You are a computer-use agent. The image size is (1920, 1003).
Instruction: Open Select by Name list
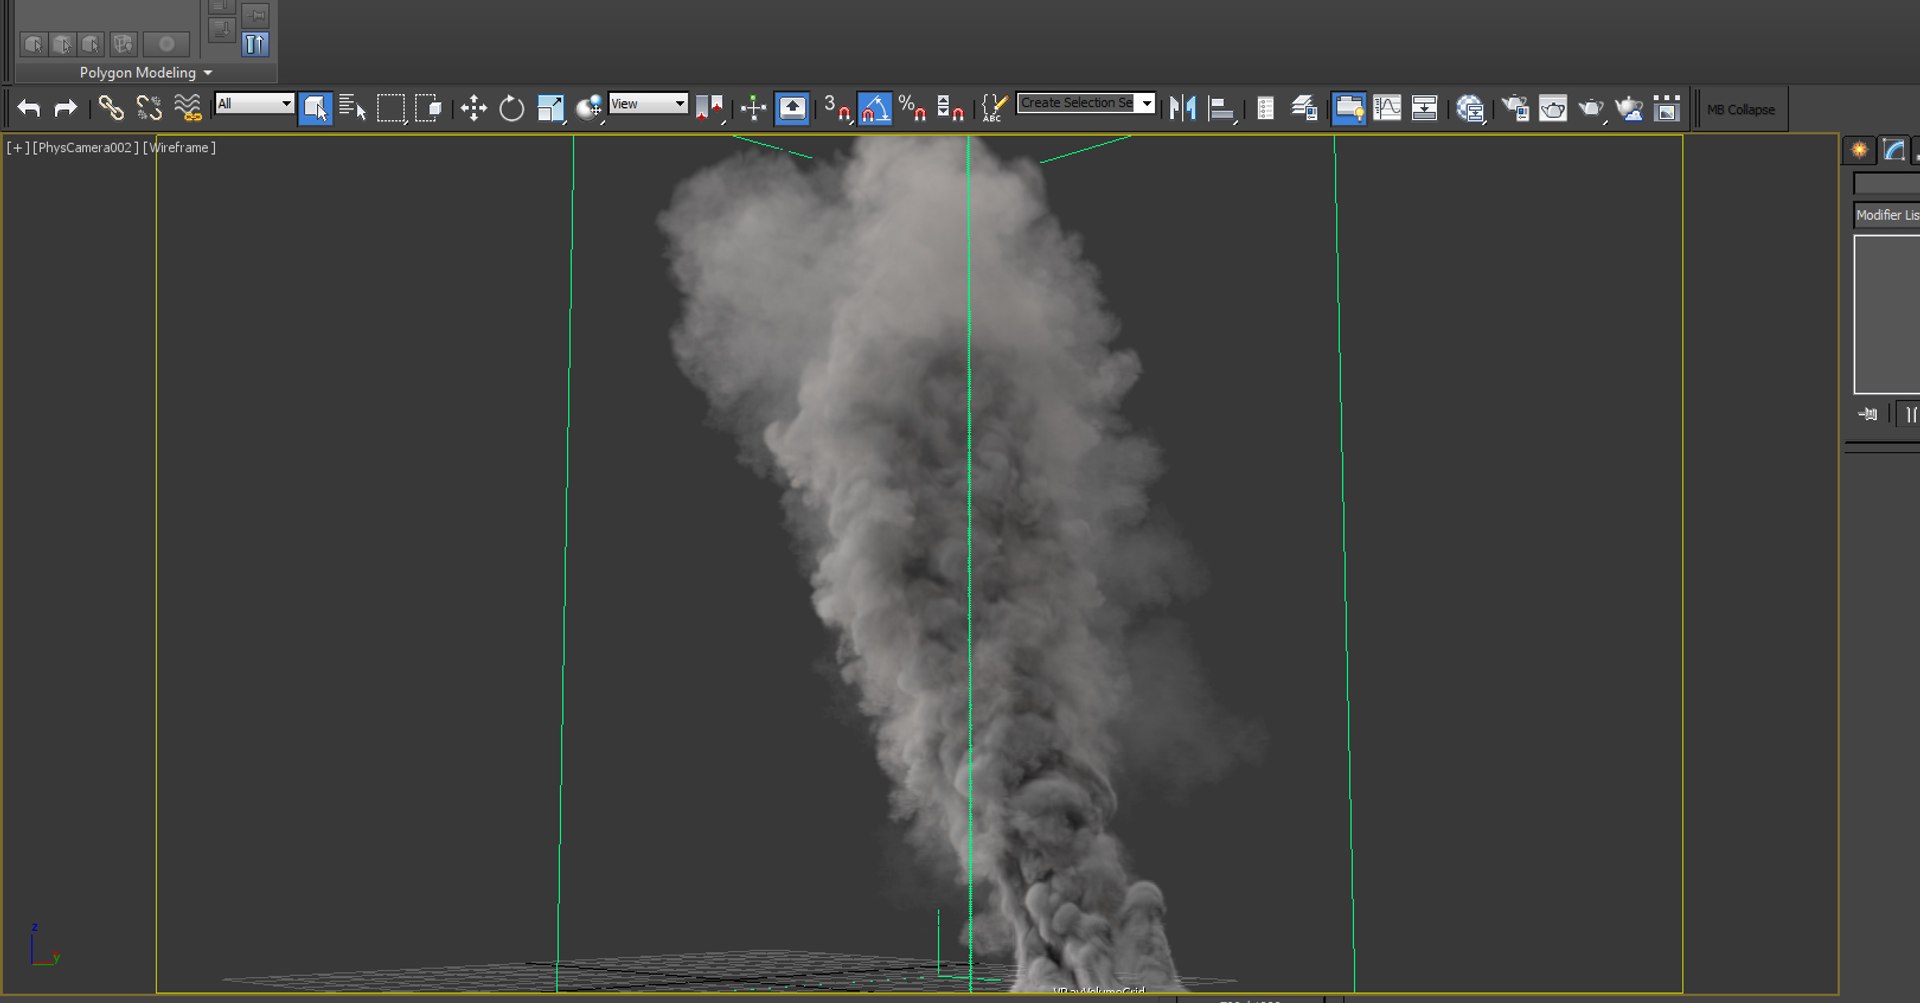tap(353, 108)
